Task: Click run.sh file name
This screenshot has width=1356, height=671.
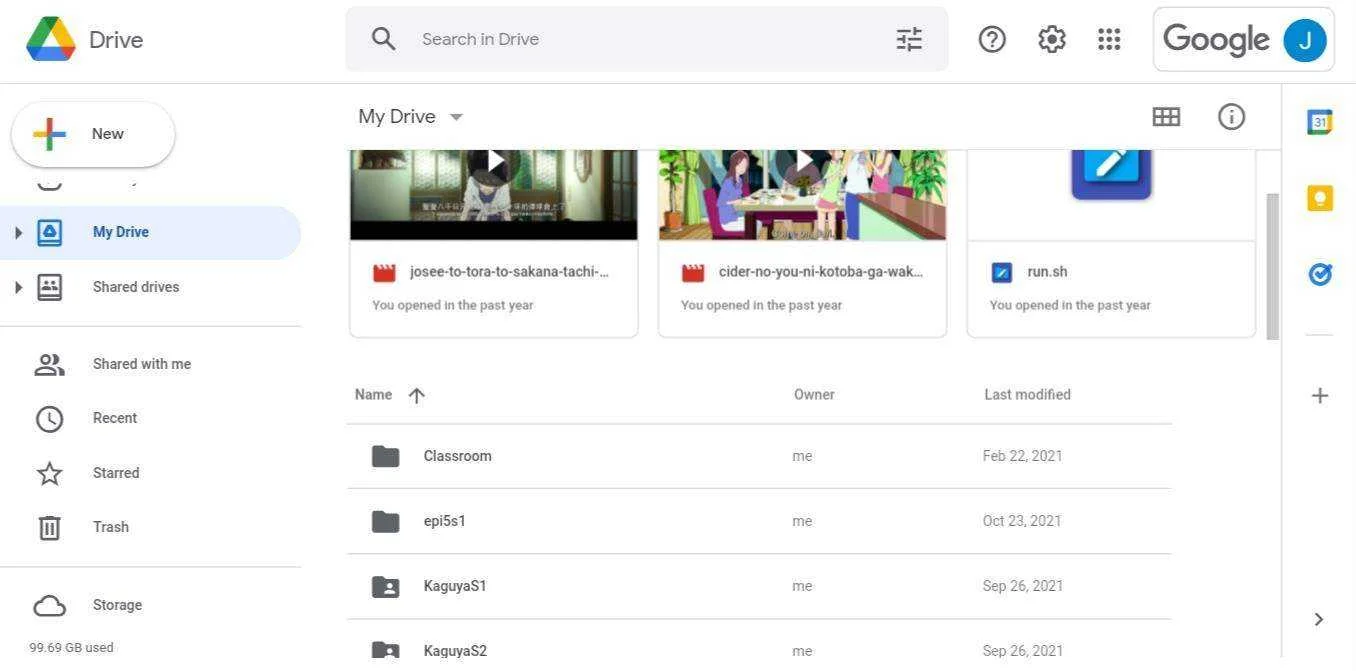Action: tap(1047, 272)
